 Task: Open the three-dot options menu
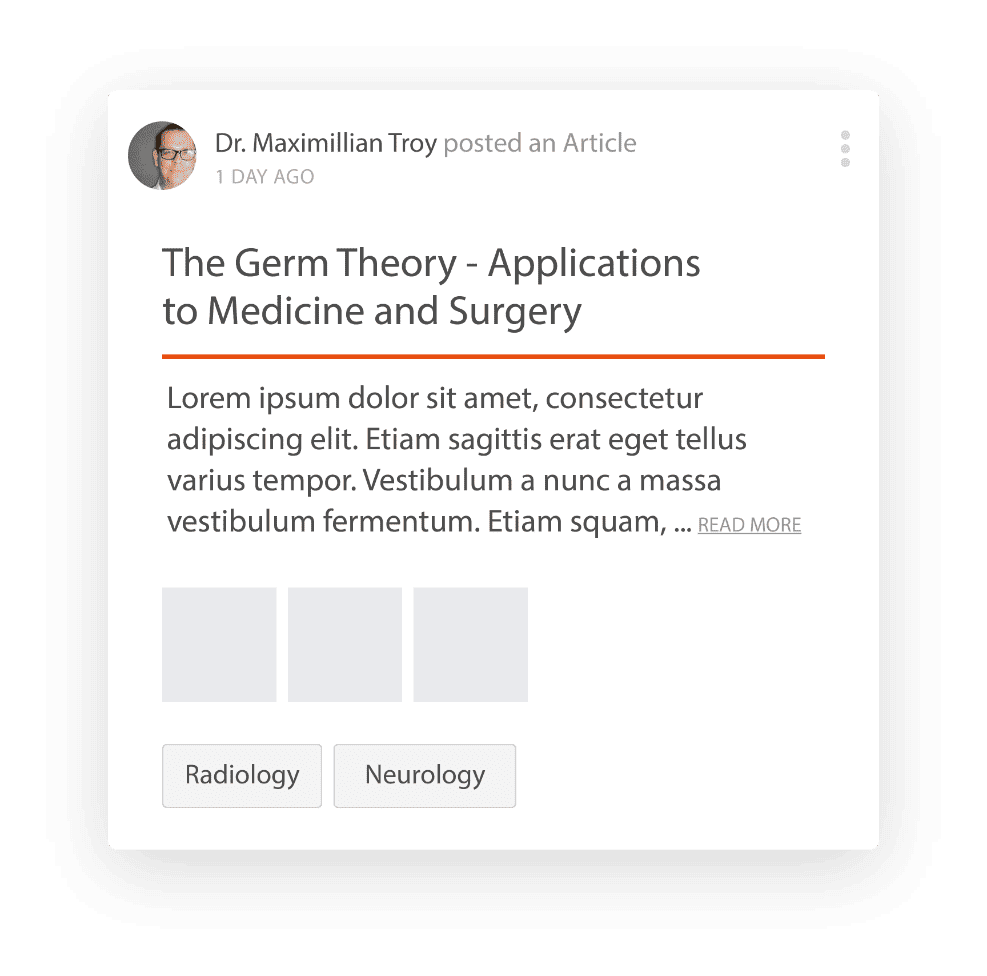(845, 149)
